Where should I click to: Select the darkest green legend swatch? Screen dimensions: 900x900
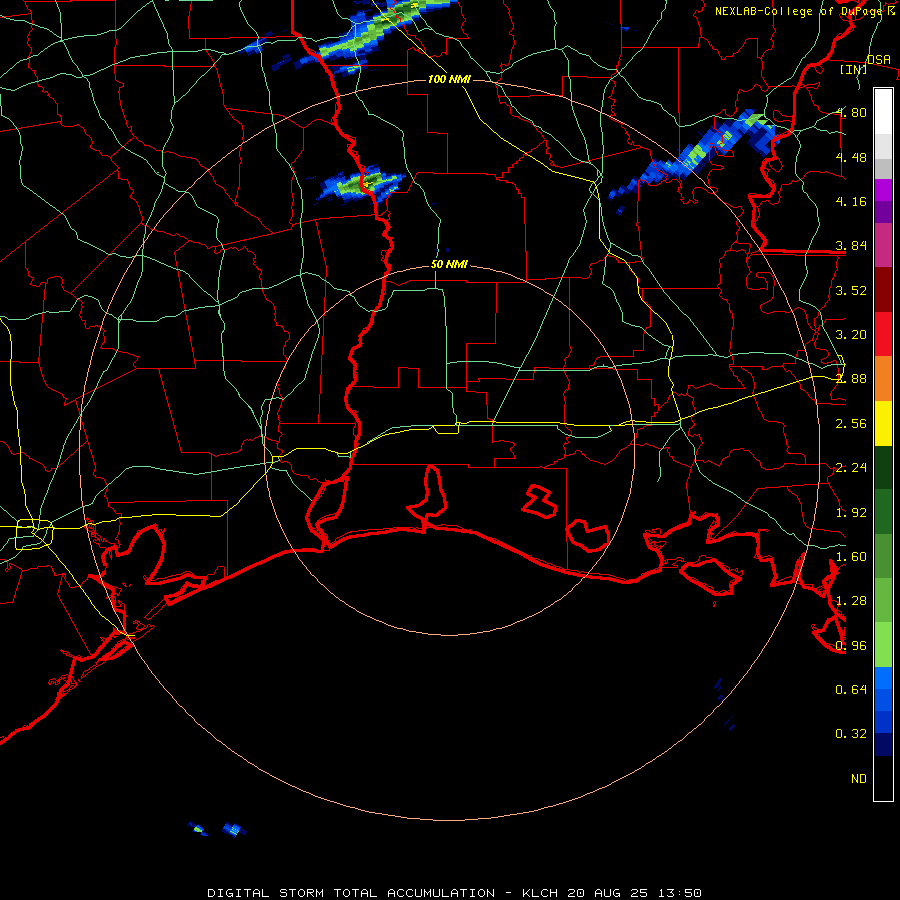point(883,468)
